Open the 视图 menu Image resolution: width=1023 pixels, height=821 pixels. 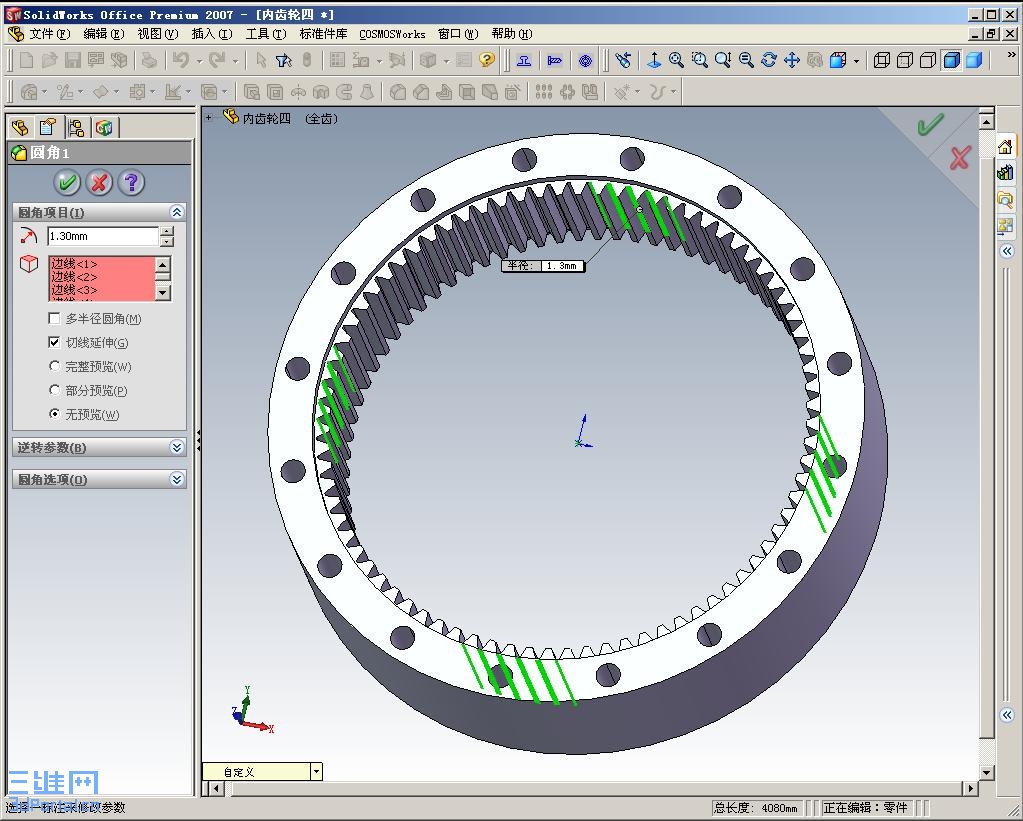pyautogui.click(x=158, y=33)
